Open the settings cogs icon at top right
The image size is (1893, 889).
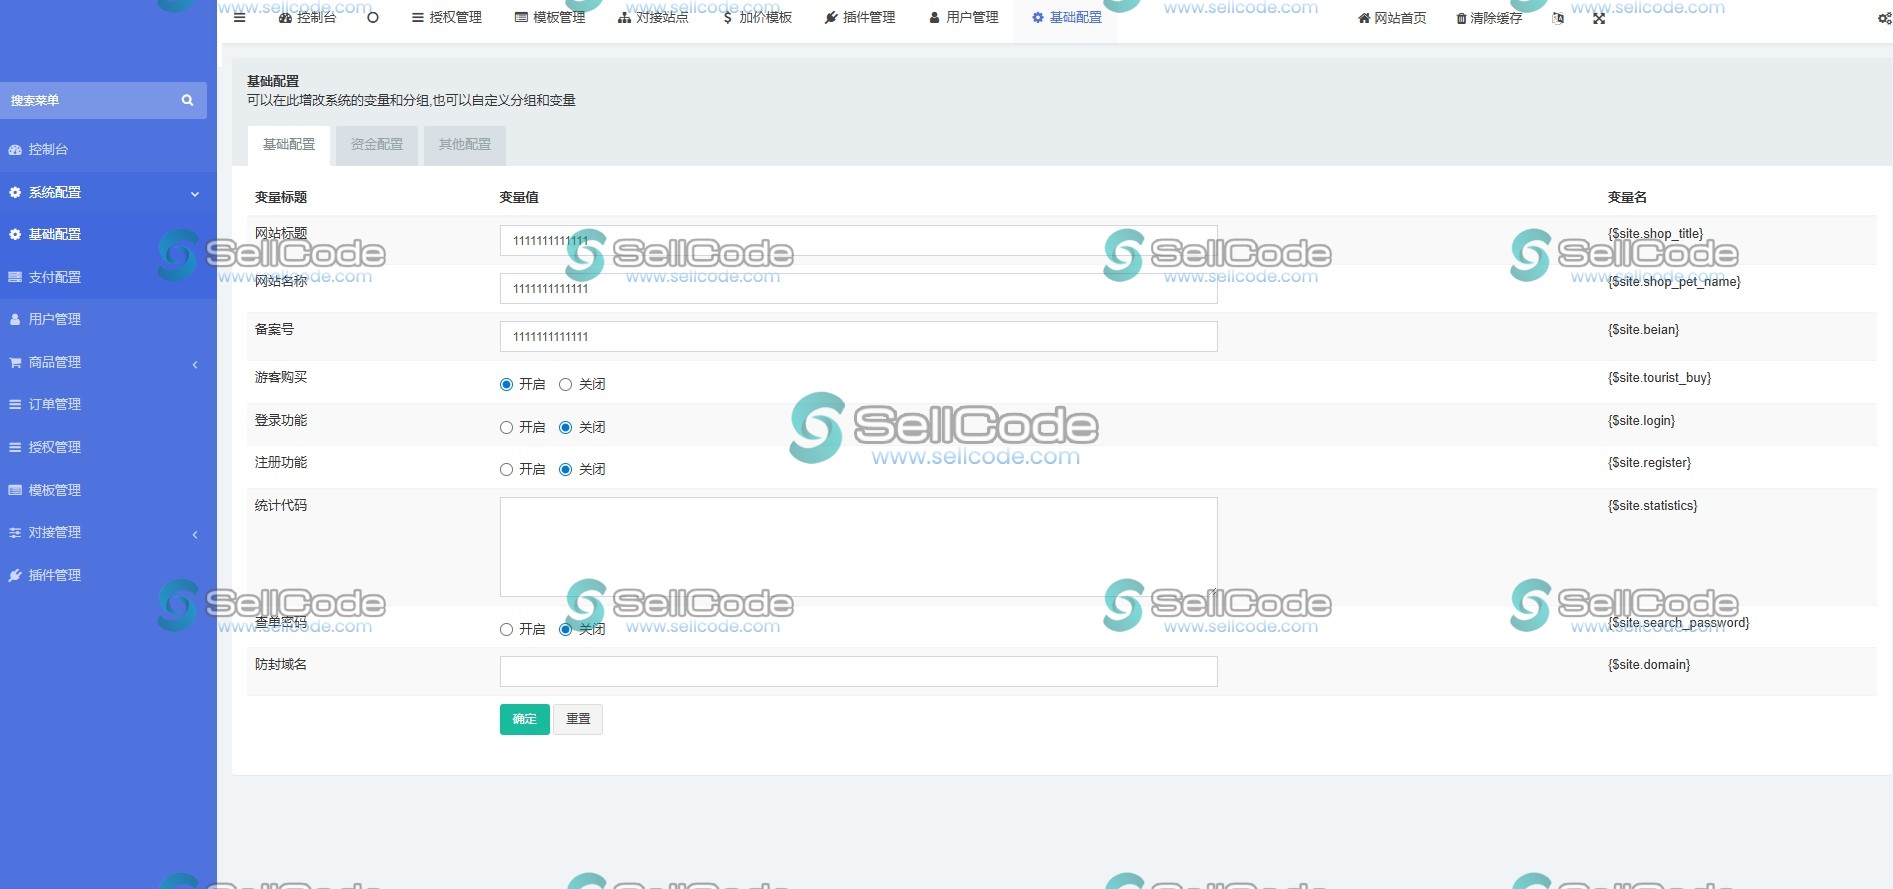click(x=1884, y=18)
